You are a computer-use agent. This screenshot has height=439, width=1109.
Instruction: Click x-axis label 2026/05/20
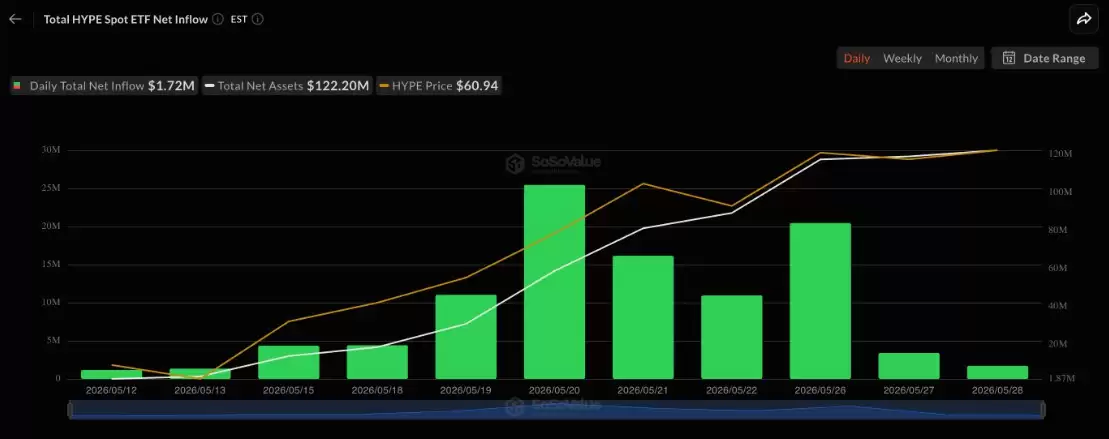[x=554, y=390]
